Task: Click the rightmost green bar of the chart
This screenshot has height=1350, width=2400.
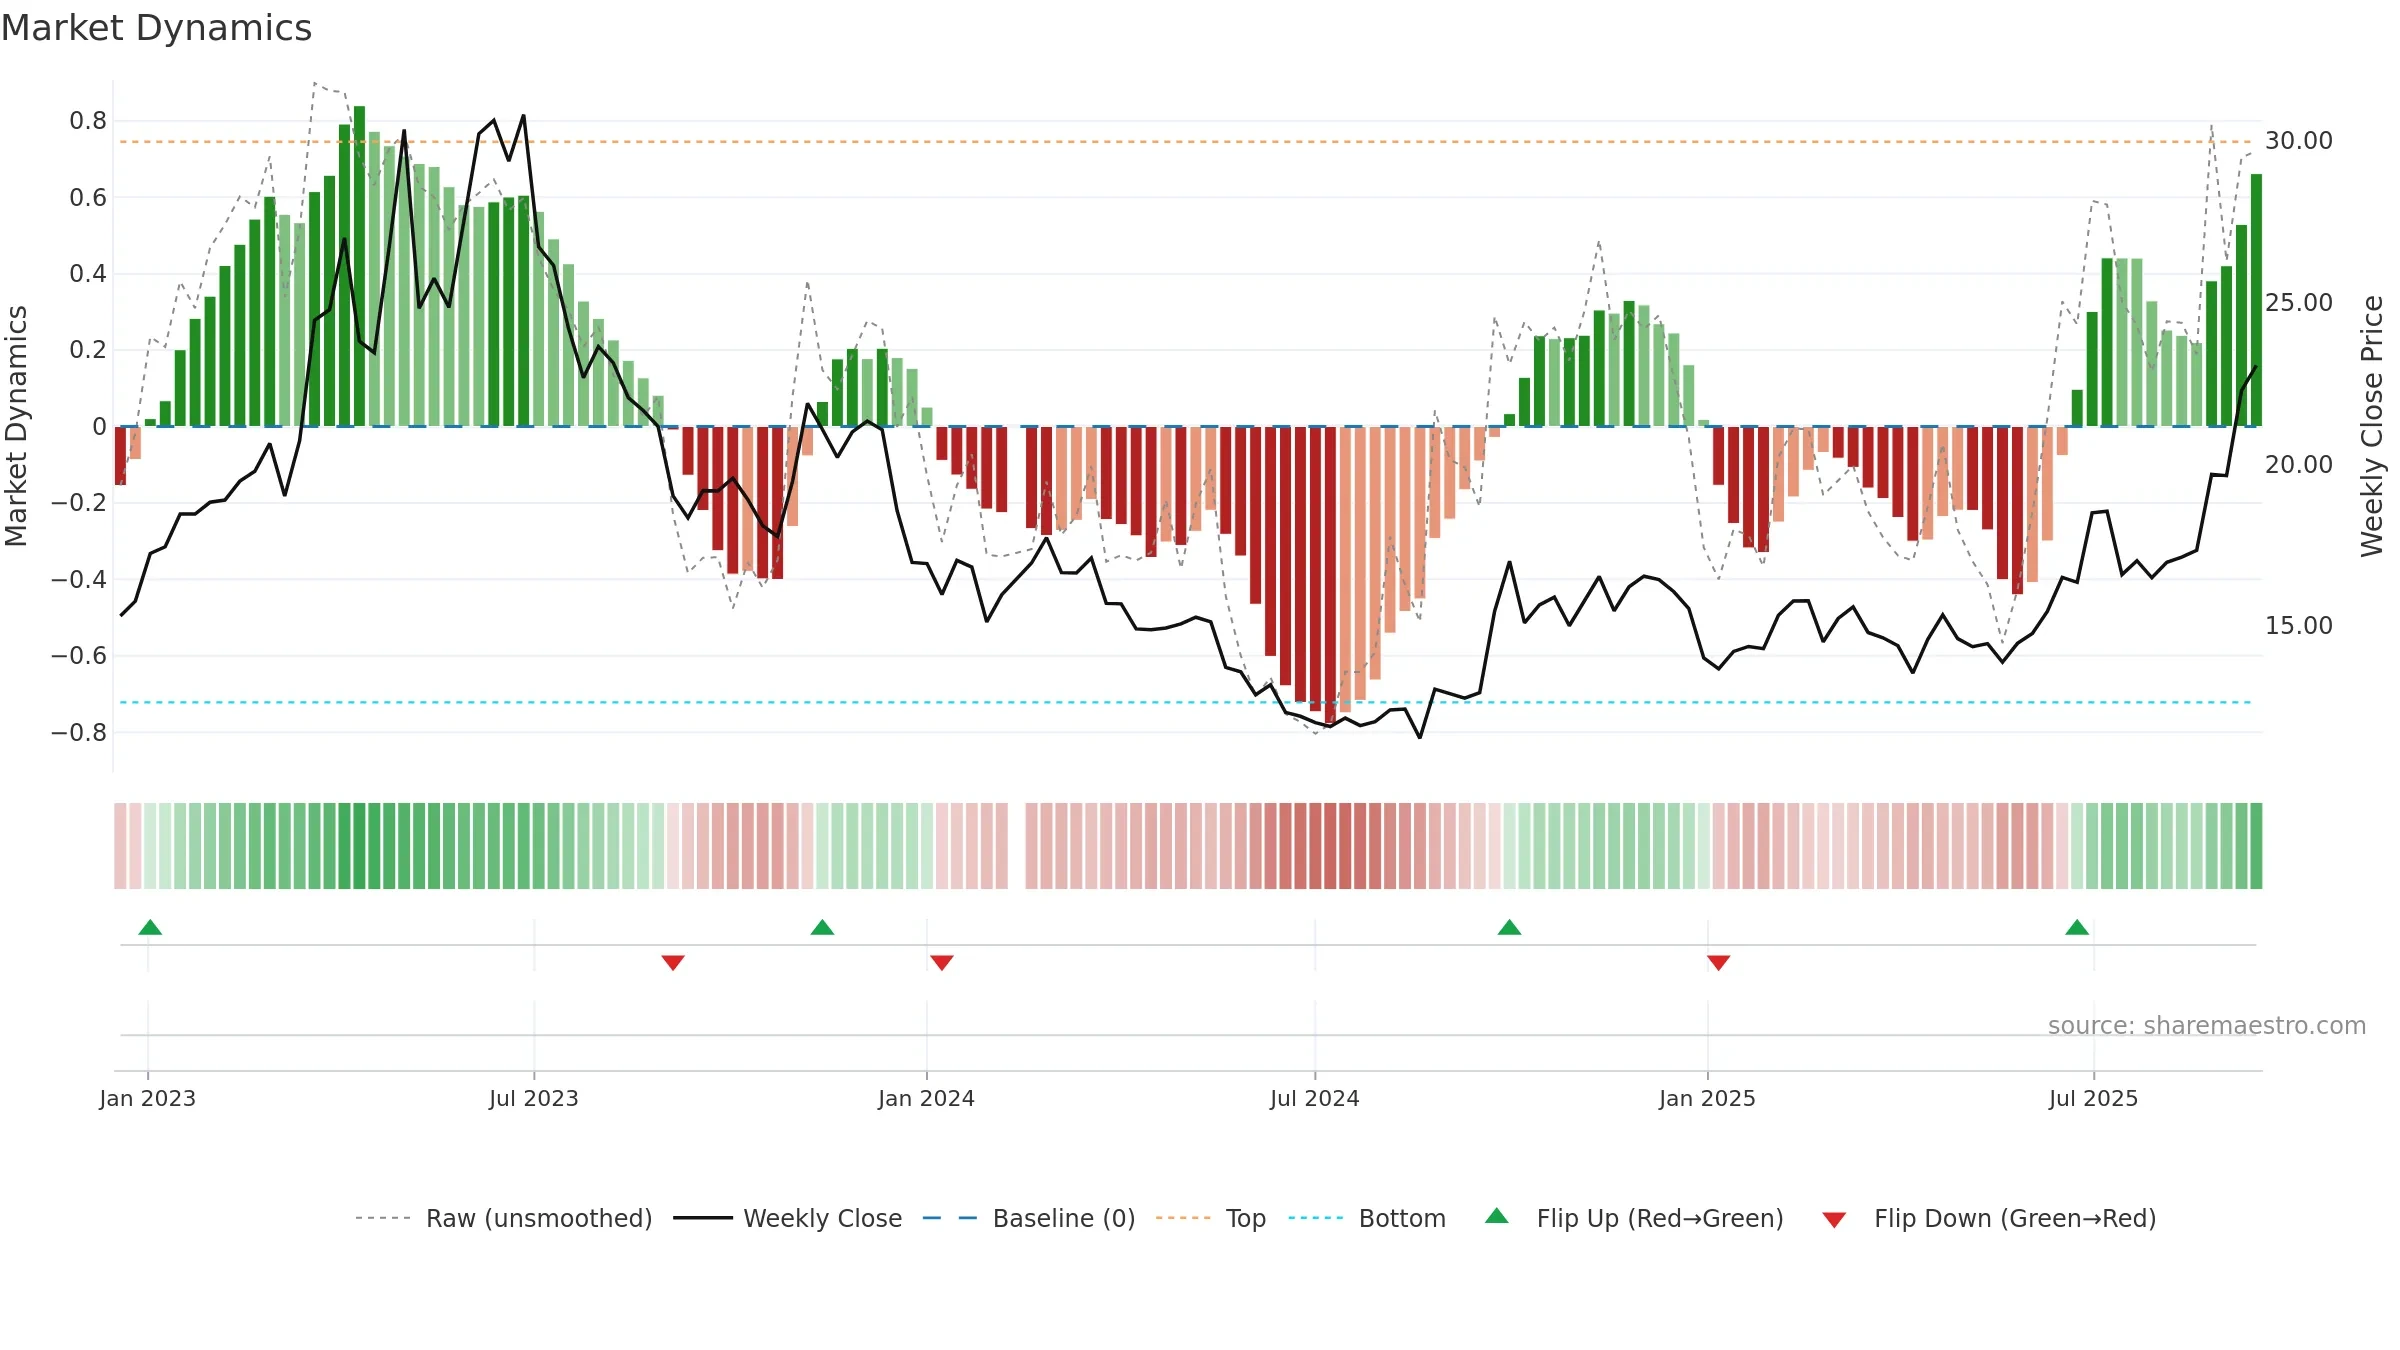Action: 2256,300
